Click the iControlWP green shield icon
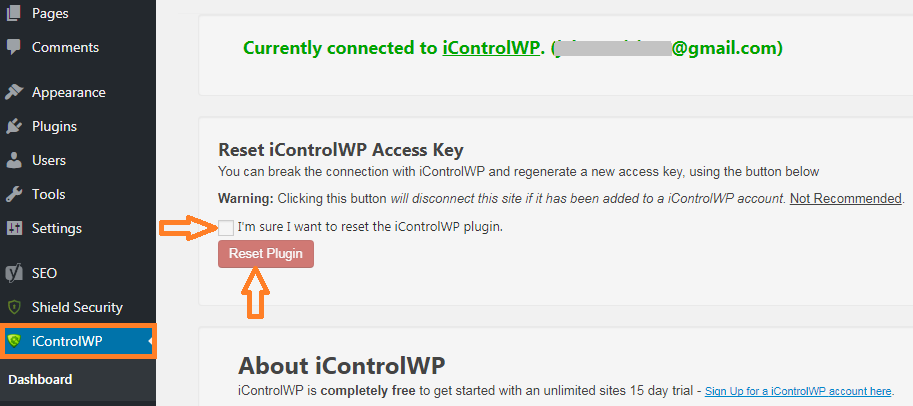 pyautogui.click(x=14, y=341)
